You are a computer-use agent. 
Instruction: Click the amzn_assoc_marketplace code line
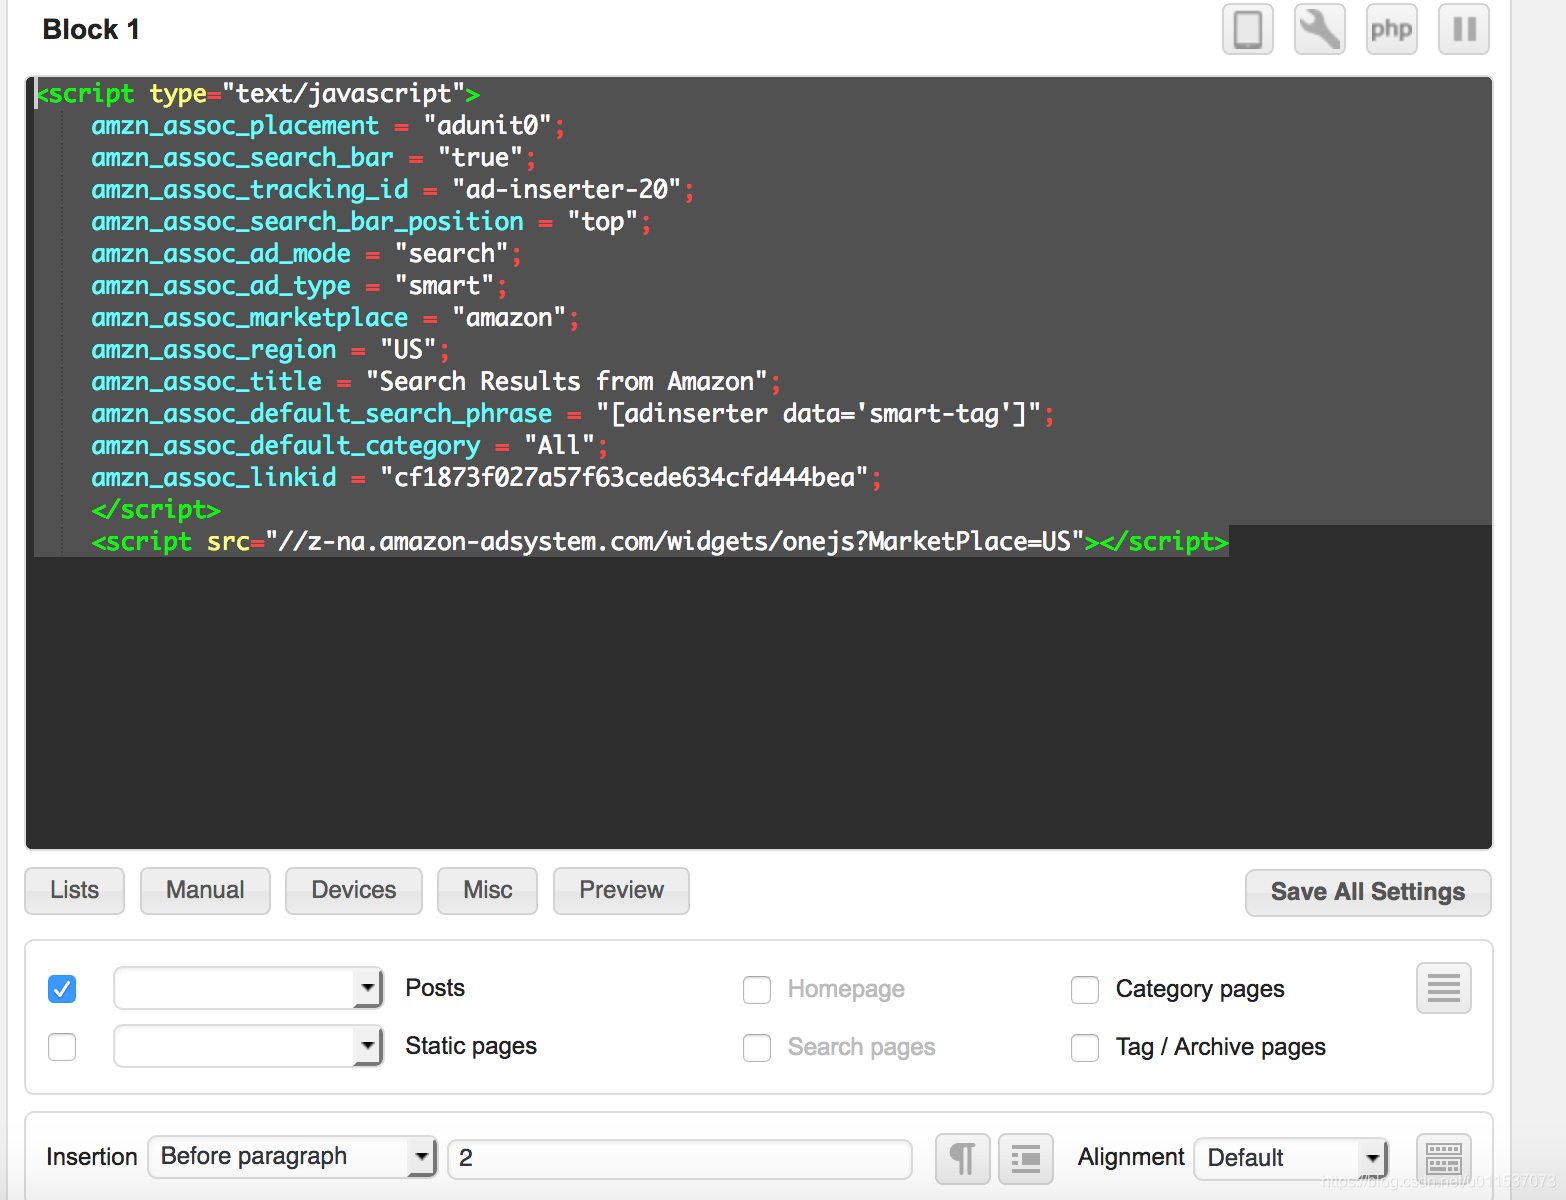[x=335, y=317]
